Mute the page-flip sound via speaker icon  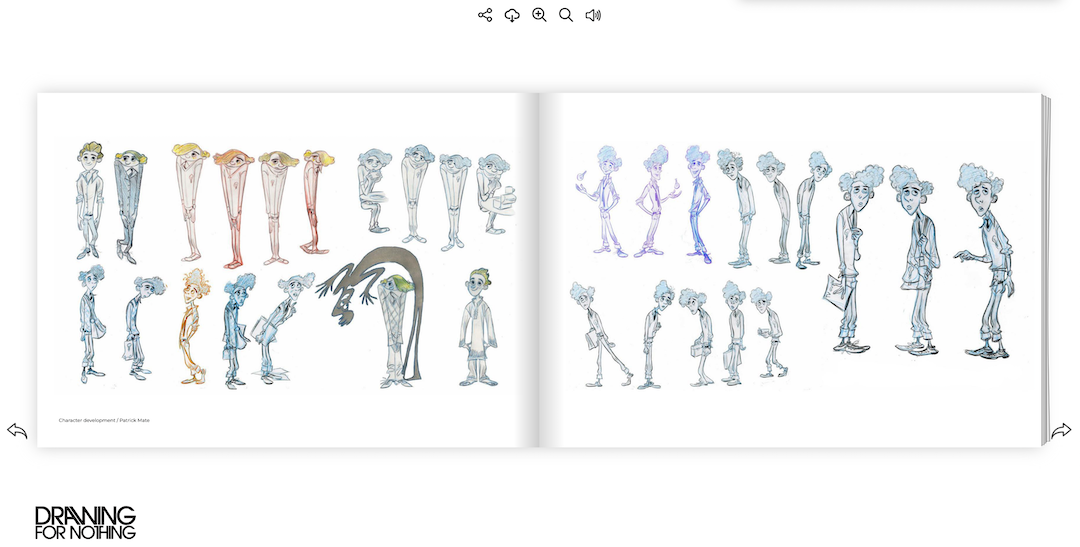(x=593, y=15)
